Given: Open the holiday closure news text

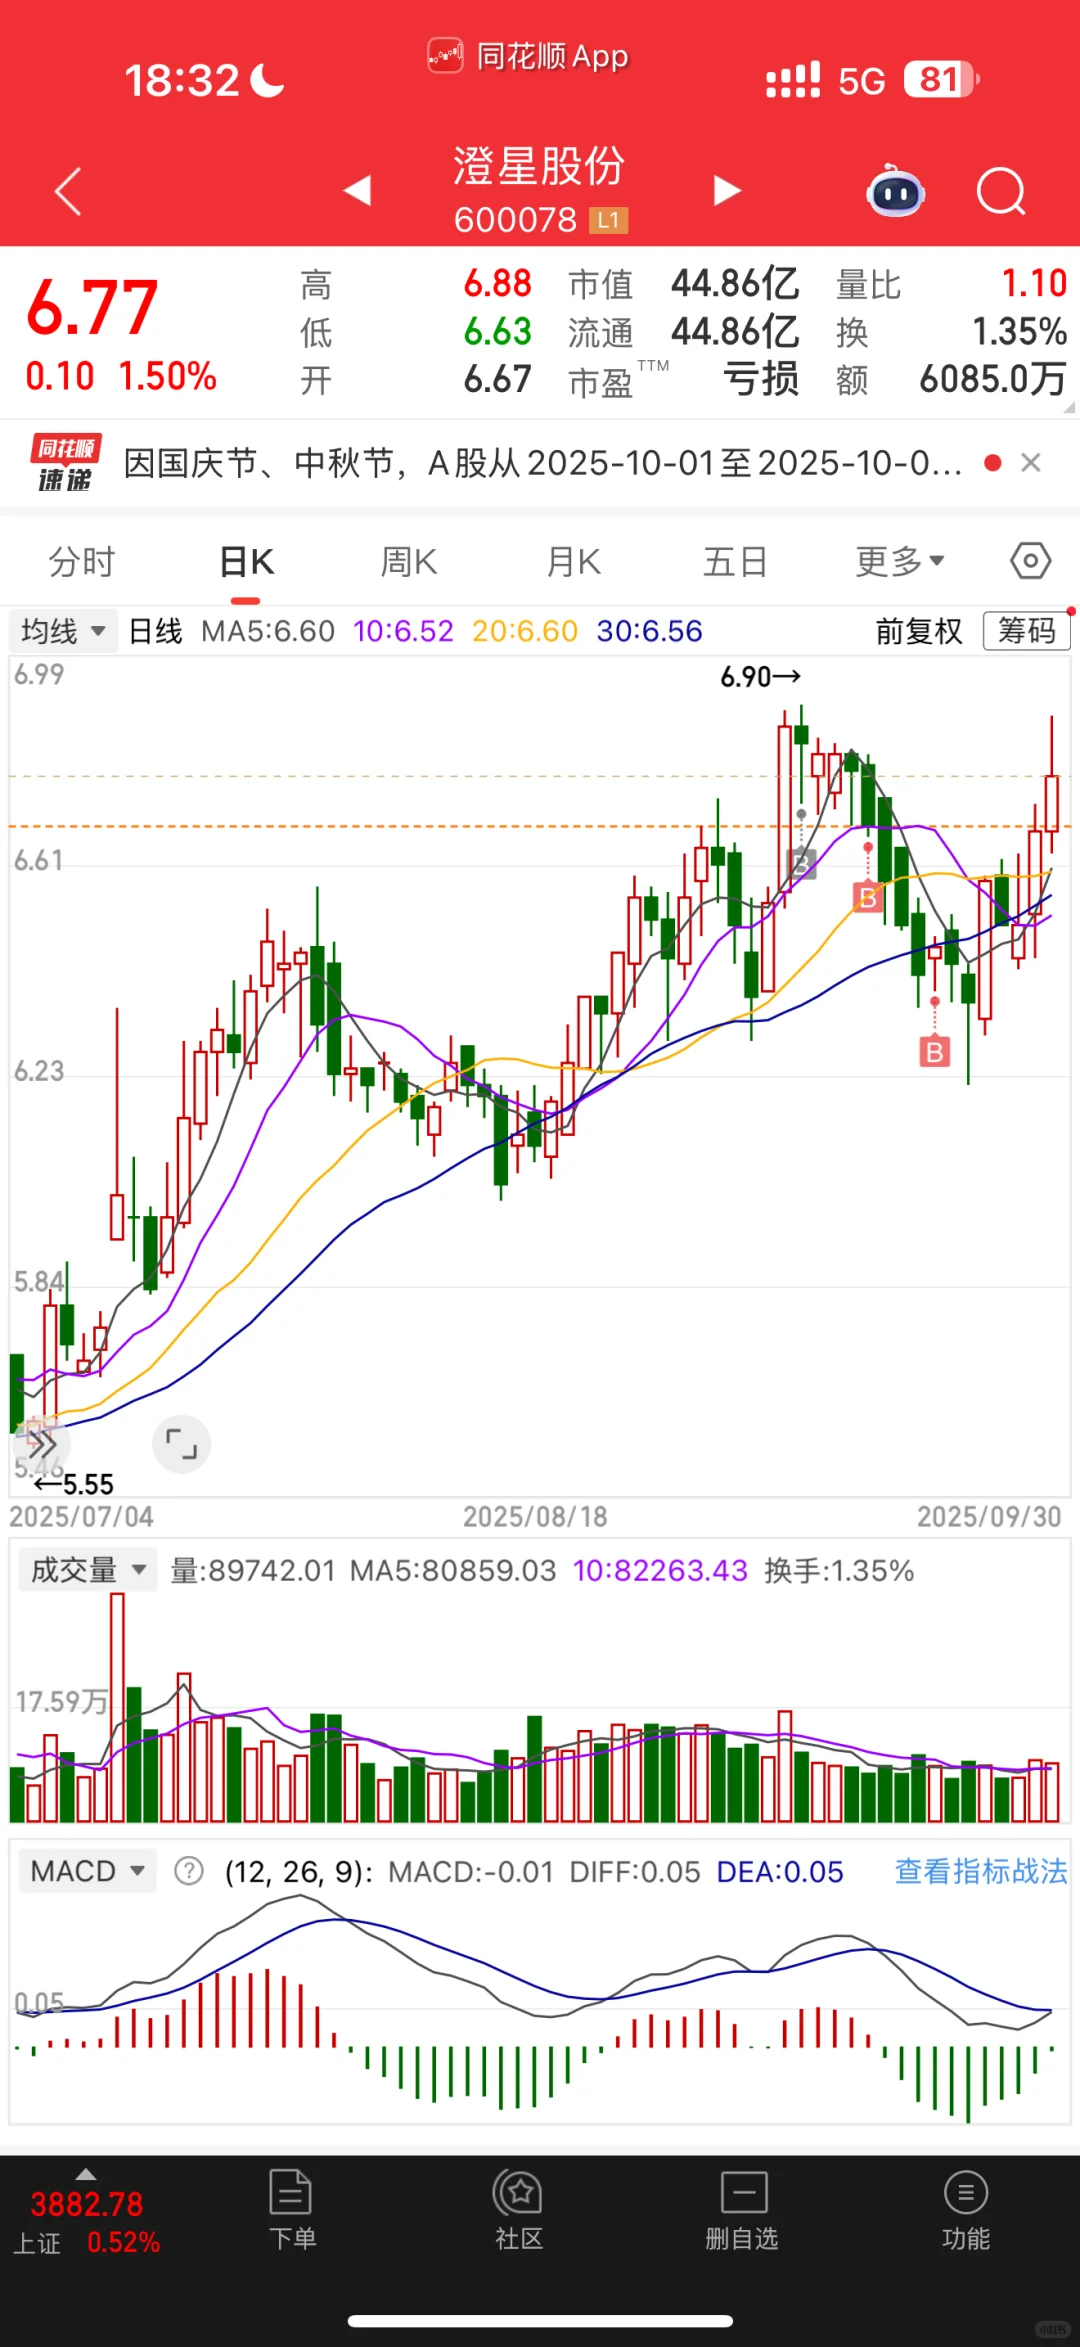Looking at the screenshot, I should click(542, 463).
